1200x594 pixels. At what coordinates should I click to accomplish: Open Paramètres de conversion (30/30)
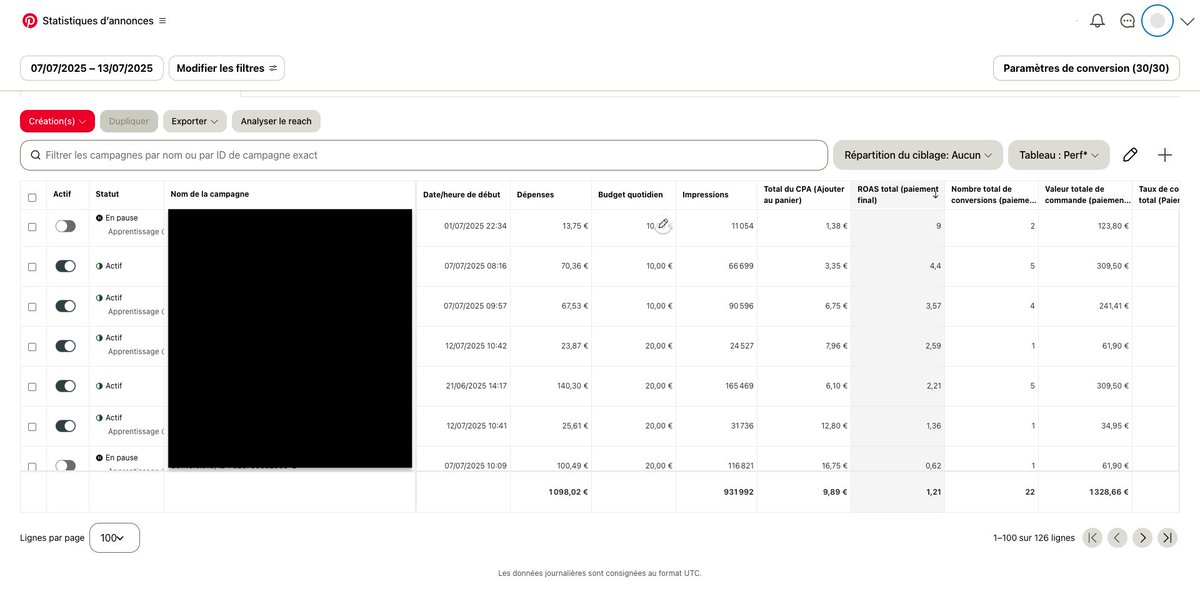pos(1086,68)
